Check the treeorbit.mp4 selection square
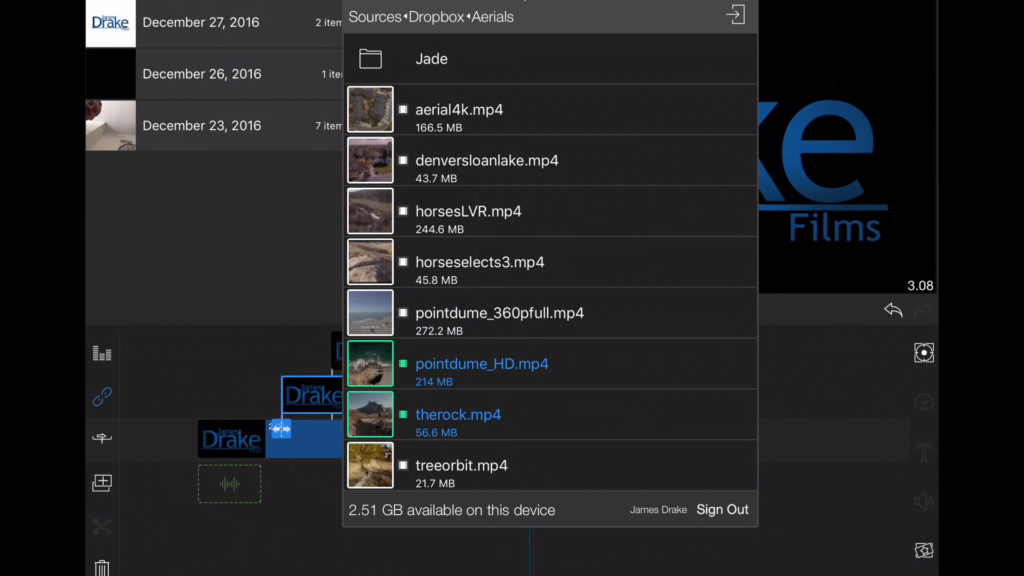 pyautogui.click(x=403, y=465)
